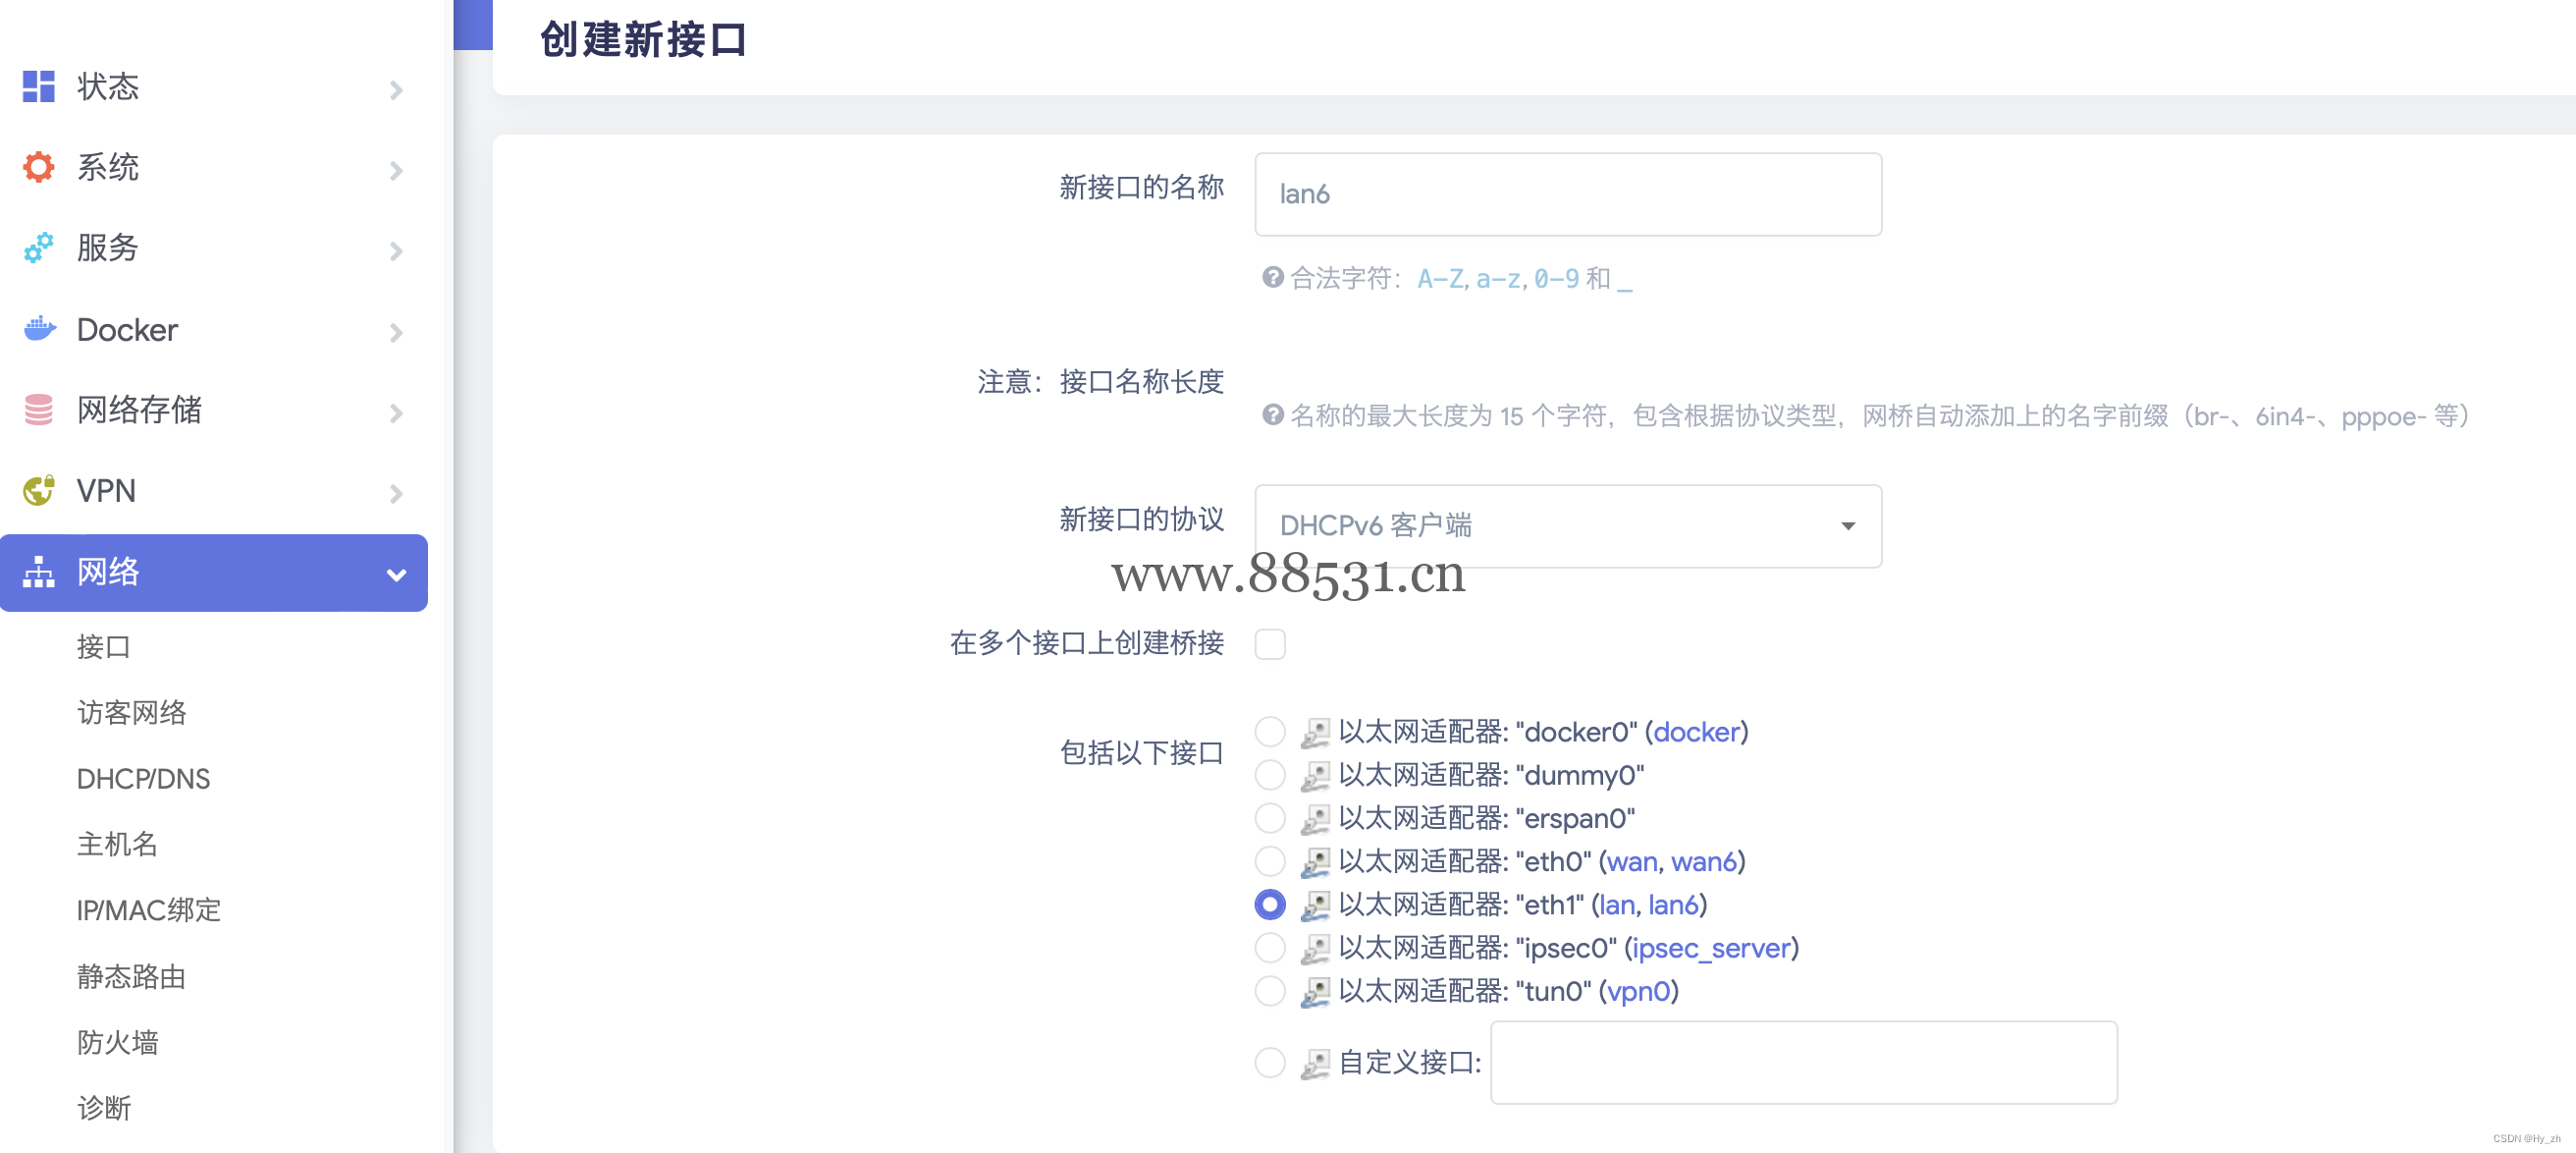
Task: Enable 在多个接口上创建桥接 checkbox
Action: tap(1270, 644)
